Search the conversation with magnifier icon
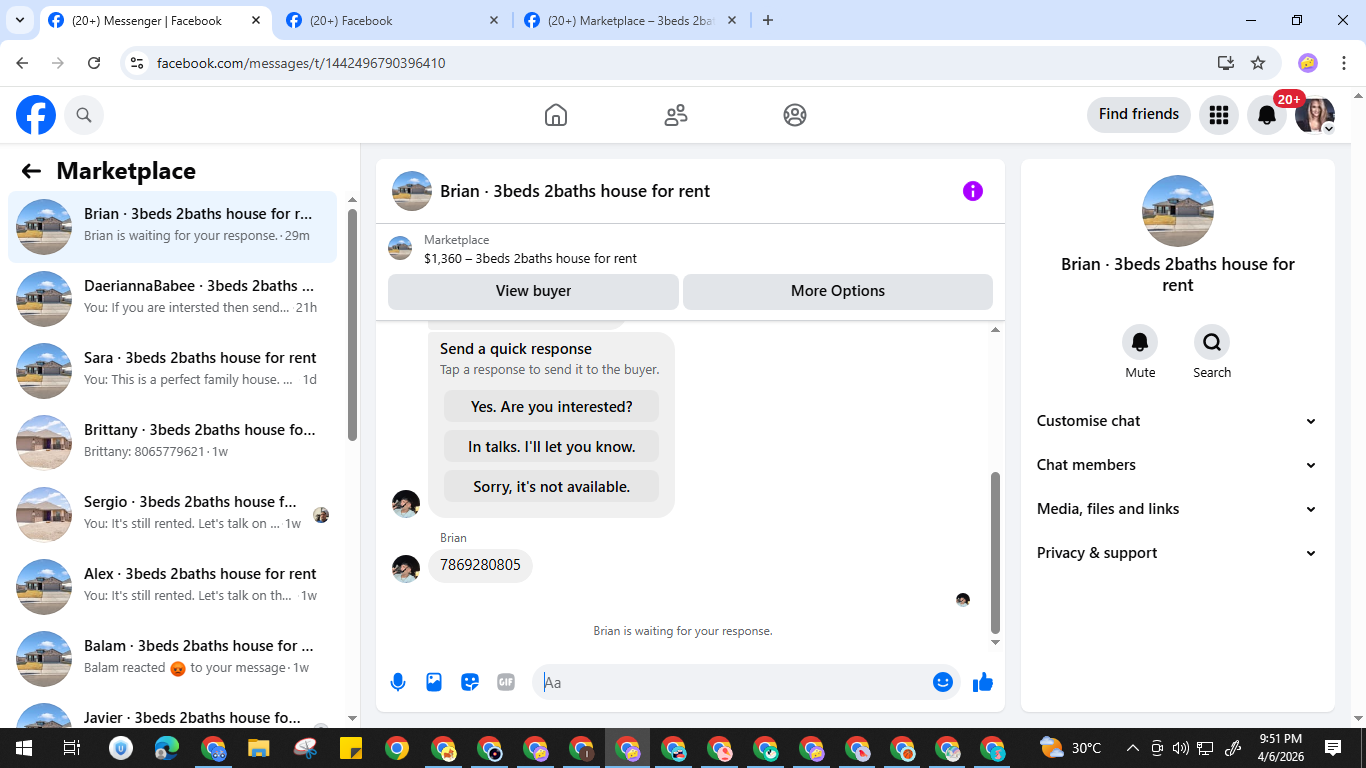 [1212, 342]
